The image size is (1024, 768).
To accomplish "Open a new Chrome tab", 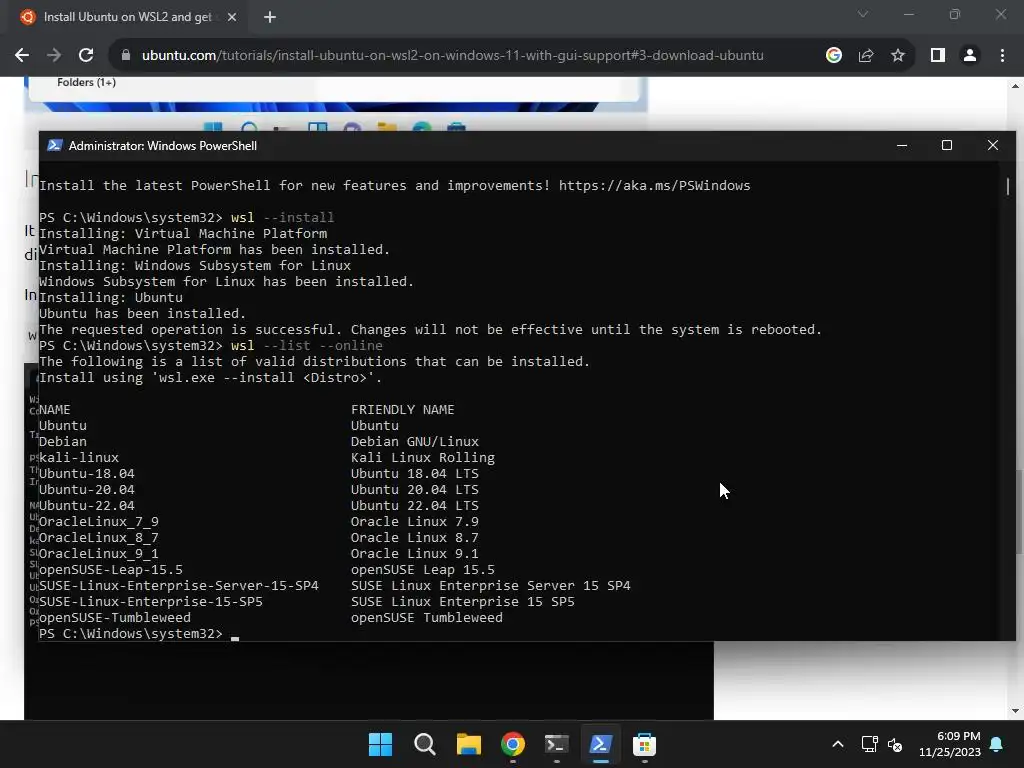I will click(270, 17).
